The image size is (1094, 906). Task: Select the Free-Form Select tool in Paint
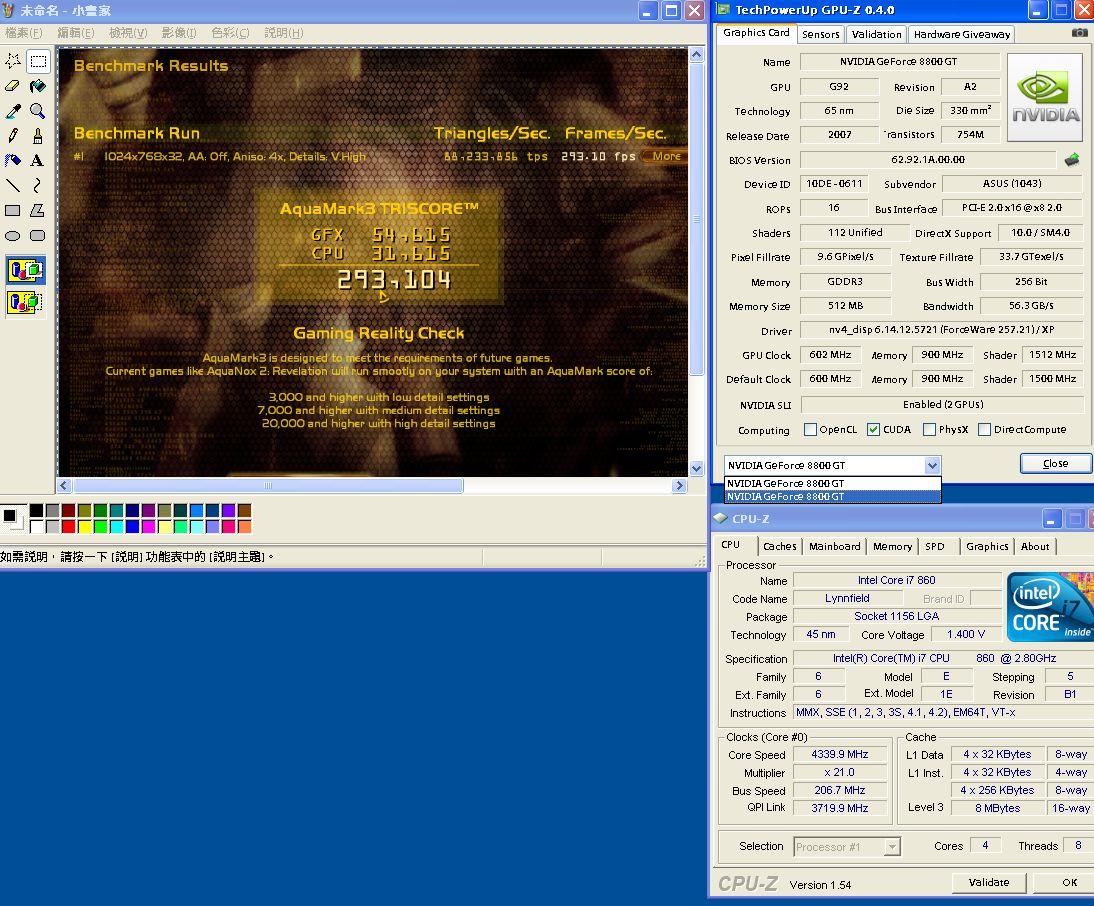click(x=13, y=61)
